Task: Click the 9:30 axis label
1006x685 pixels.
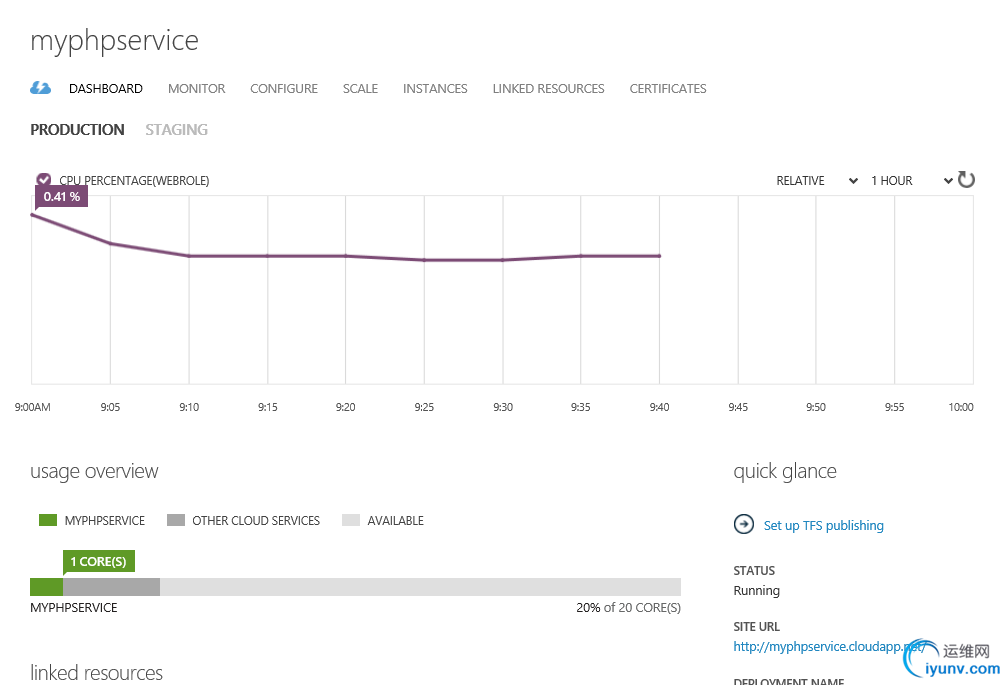Action: (503, 407)
